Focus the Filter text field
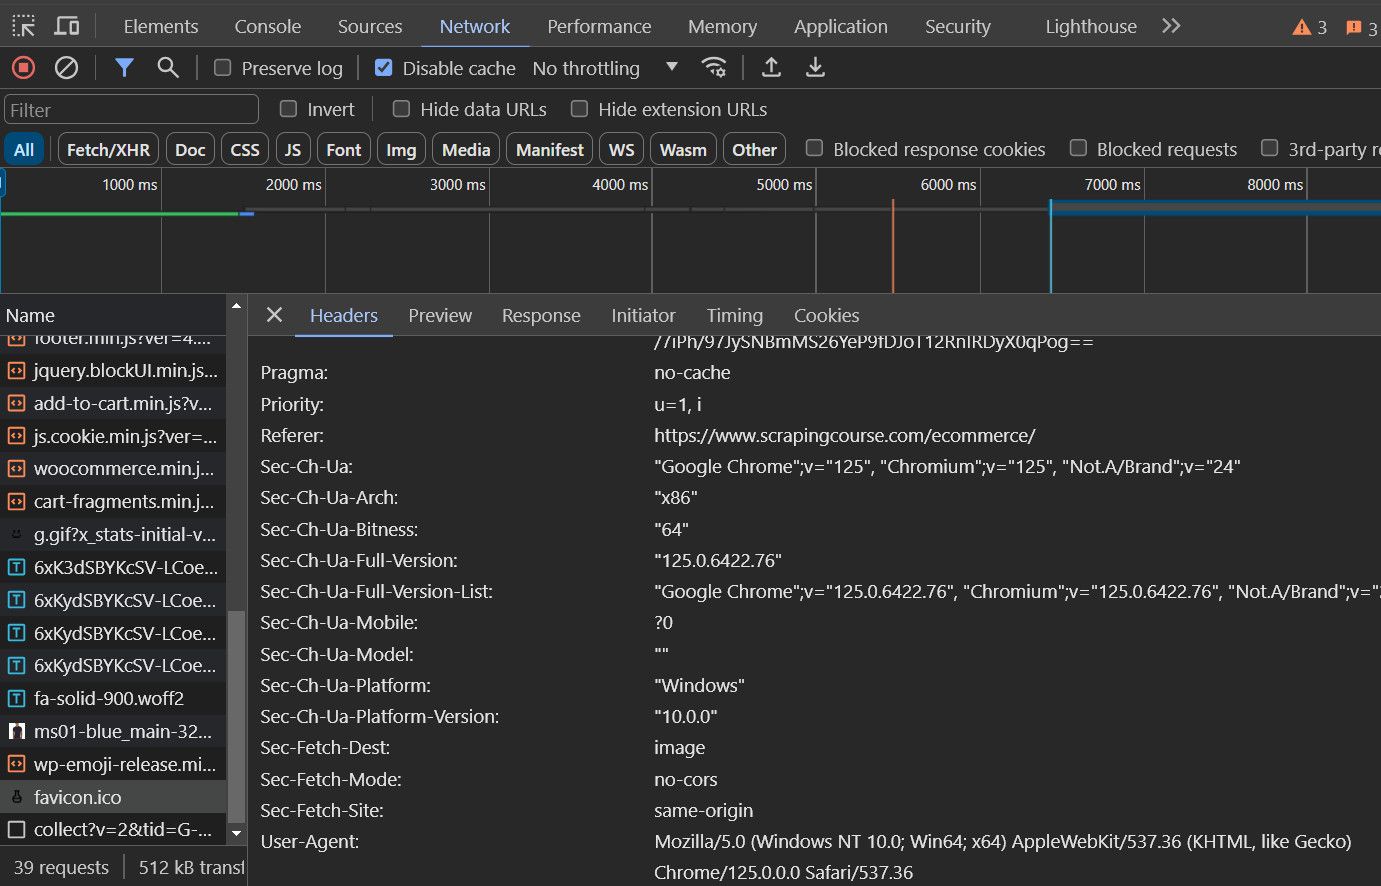 click(131, 109)
